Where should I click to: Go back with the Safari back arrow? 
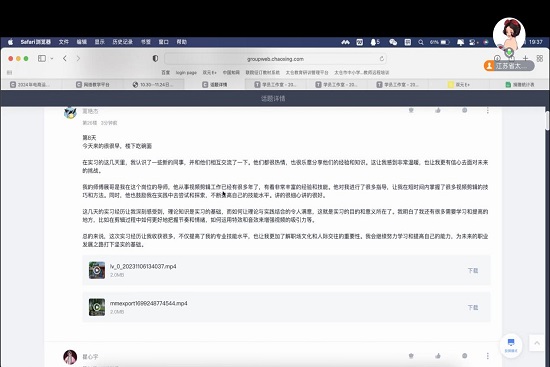(x=65, y=59)
